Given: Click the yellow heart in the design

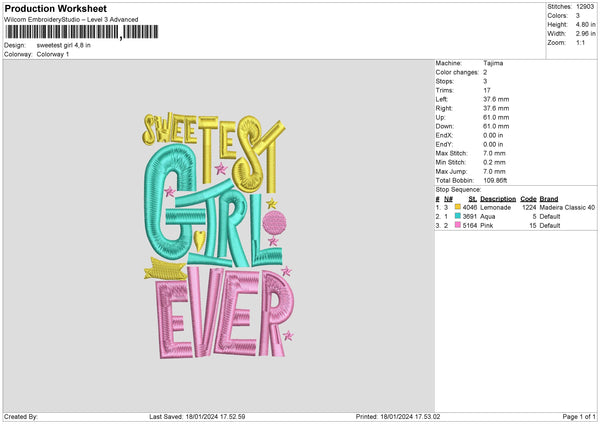Looking at the screenshot, I should [200, 240].
